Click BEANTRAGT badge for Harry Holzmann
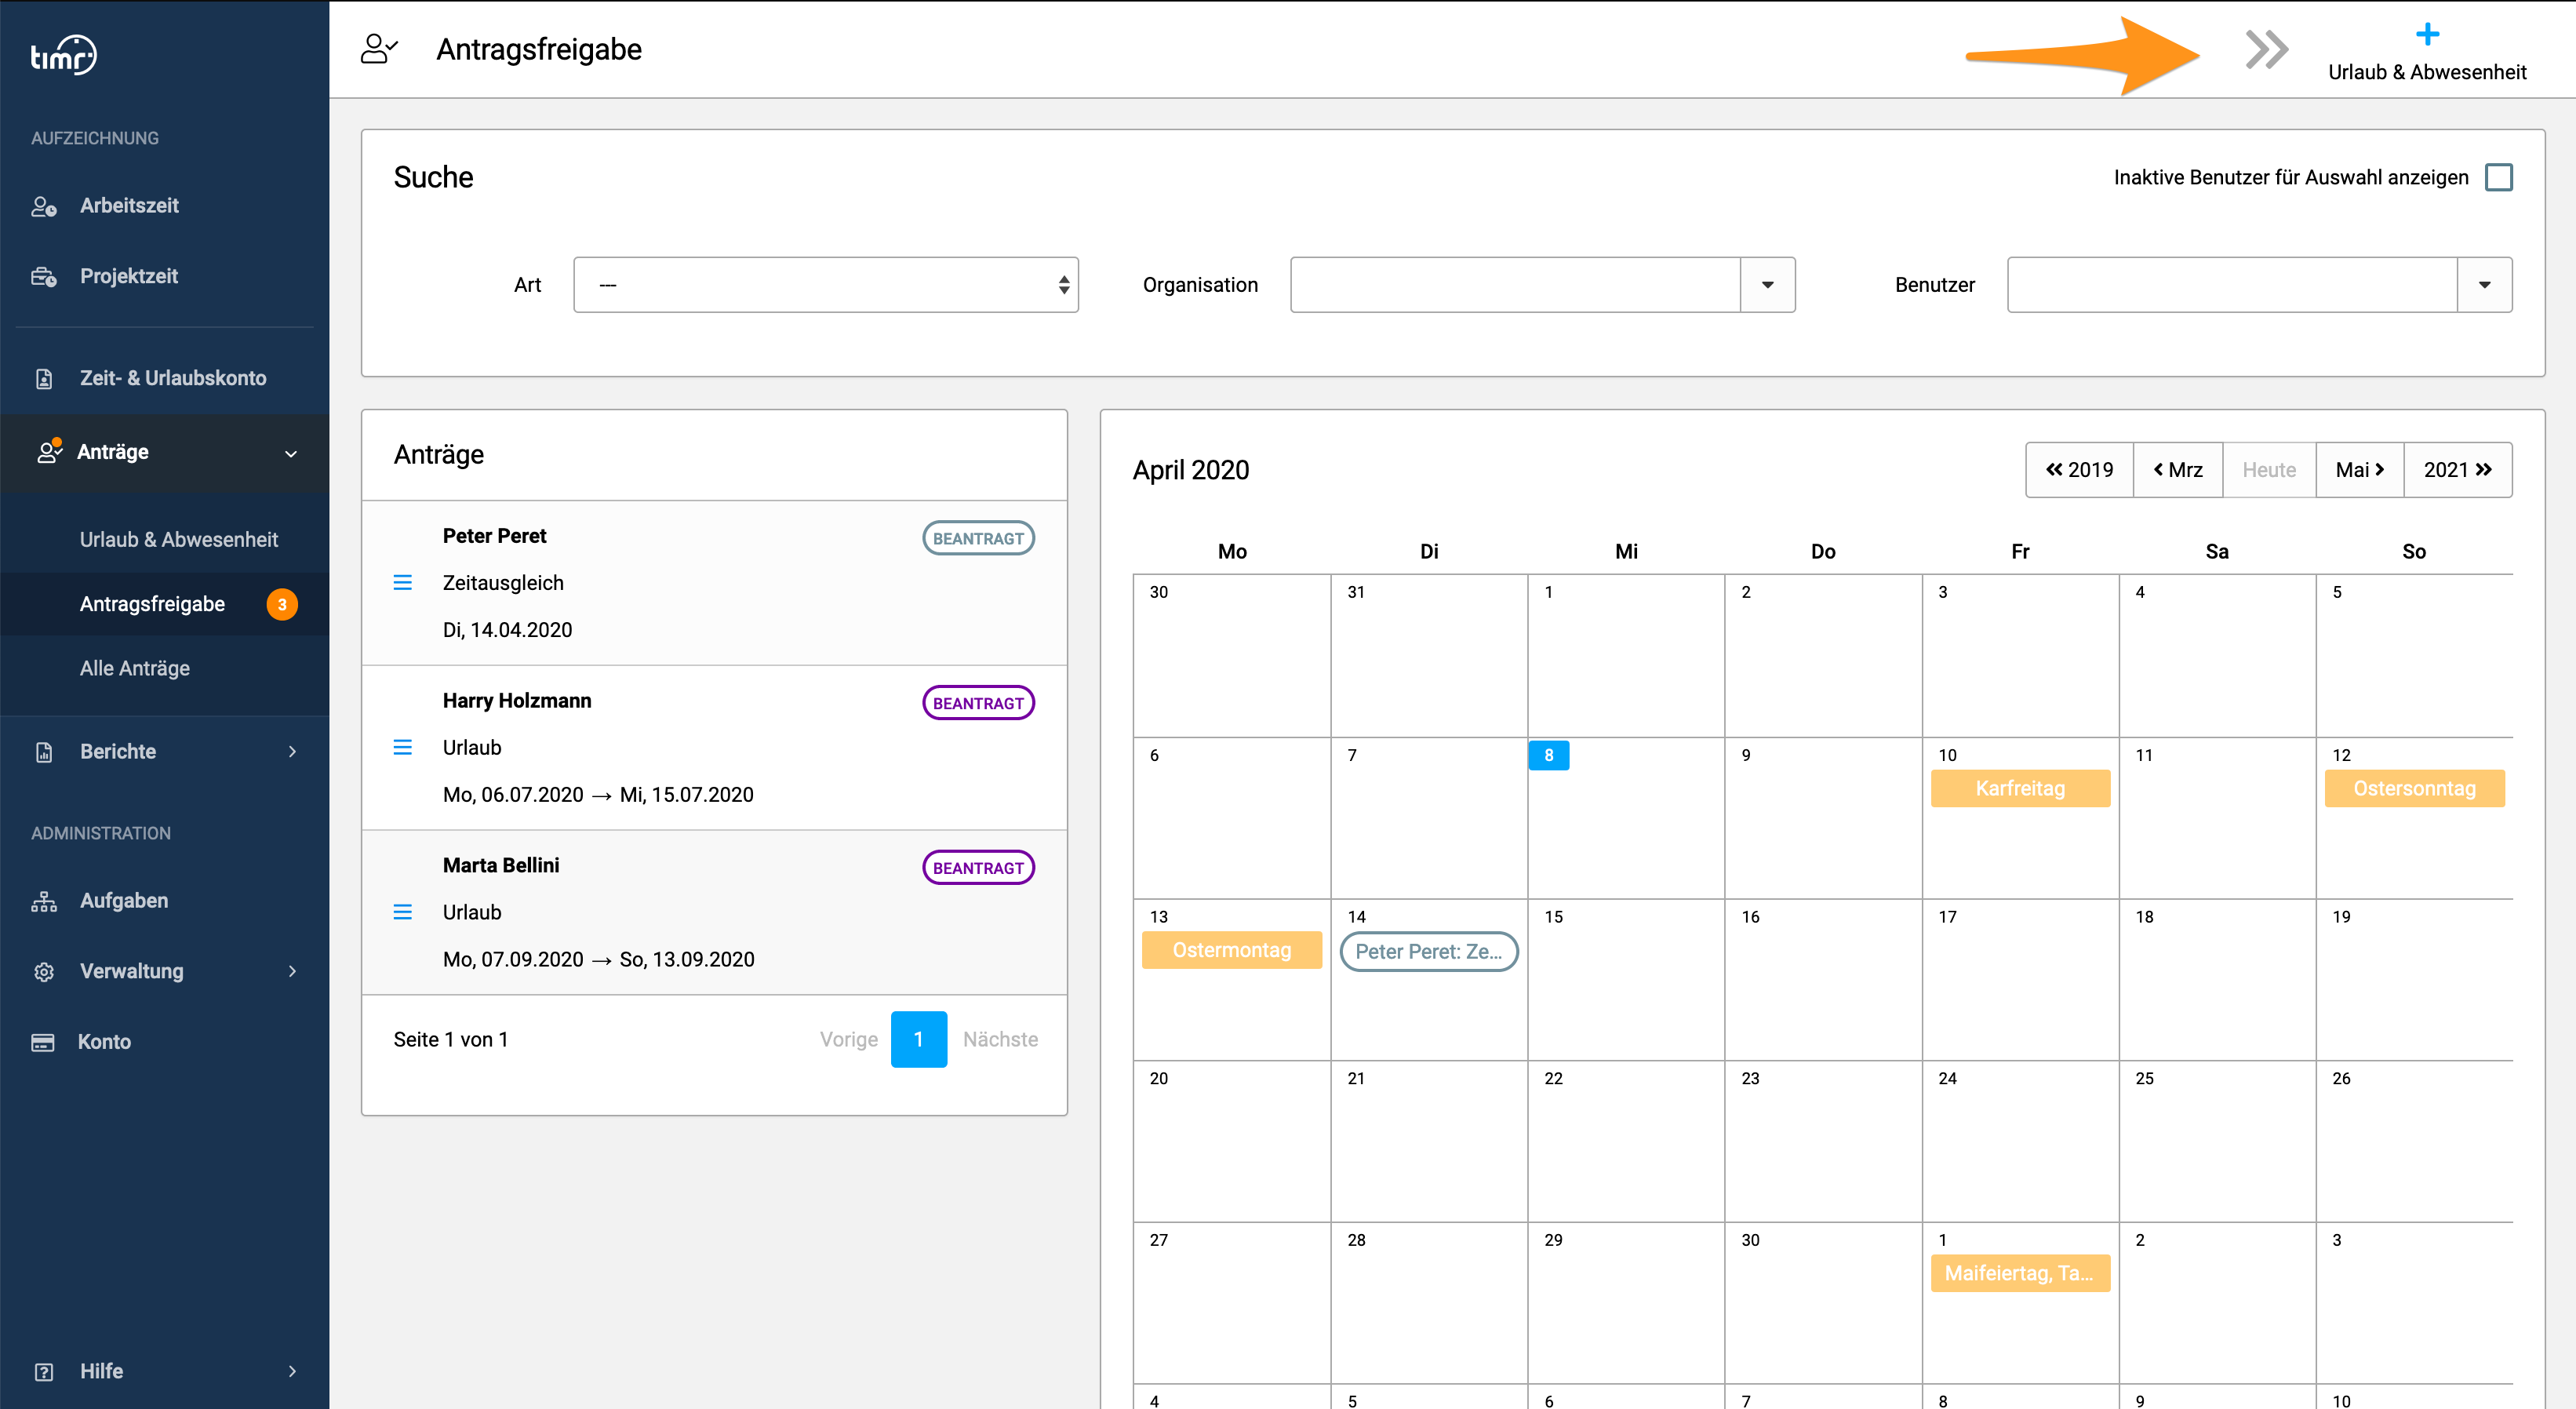 pos(978,703)
